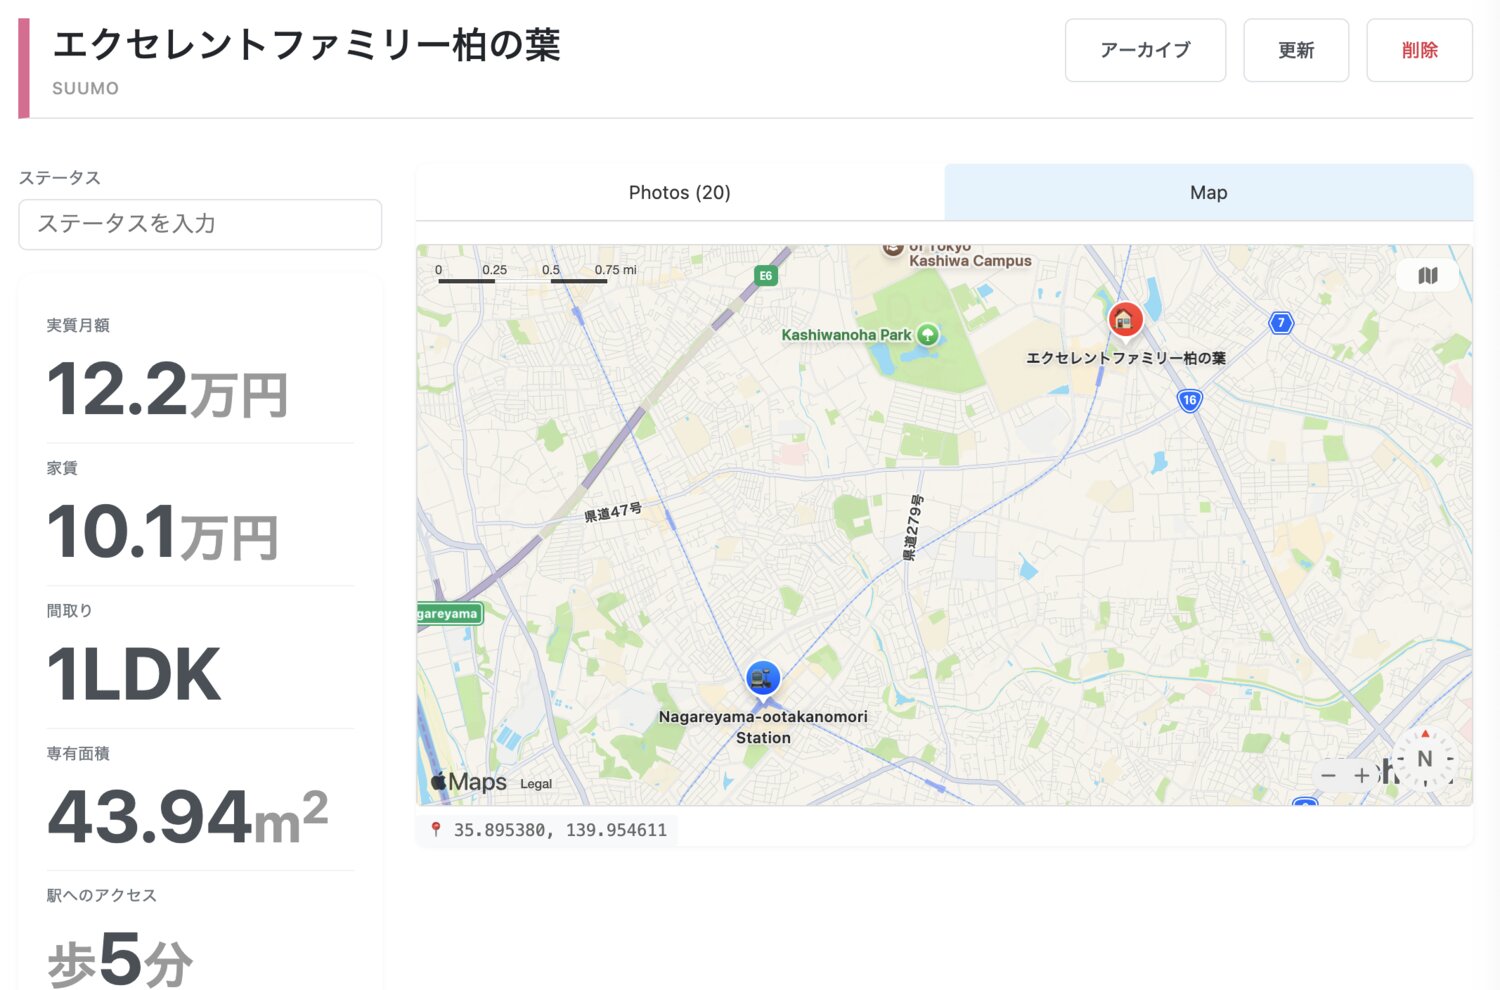This screenshot has width=1500, height=990.
Task: Select the Map tab
Action: pos(1208,192)
